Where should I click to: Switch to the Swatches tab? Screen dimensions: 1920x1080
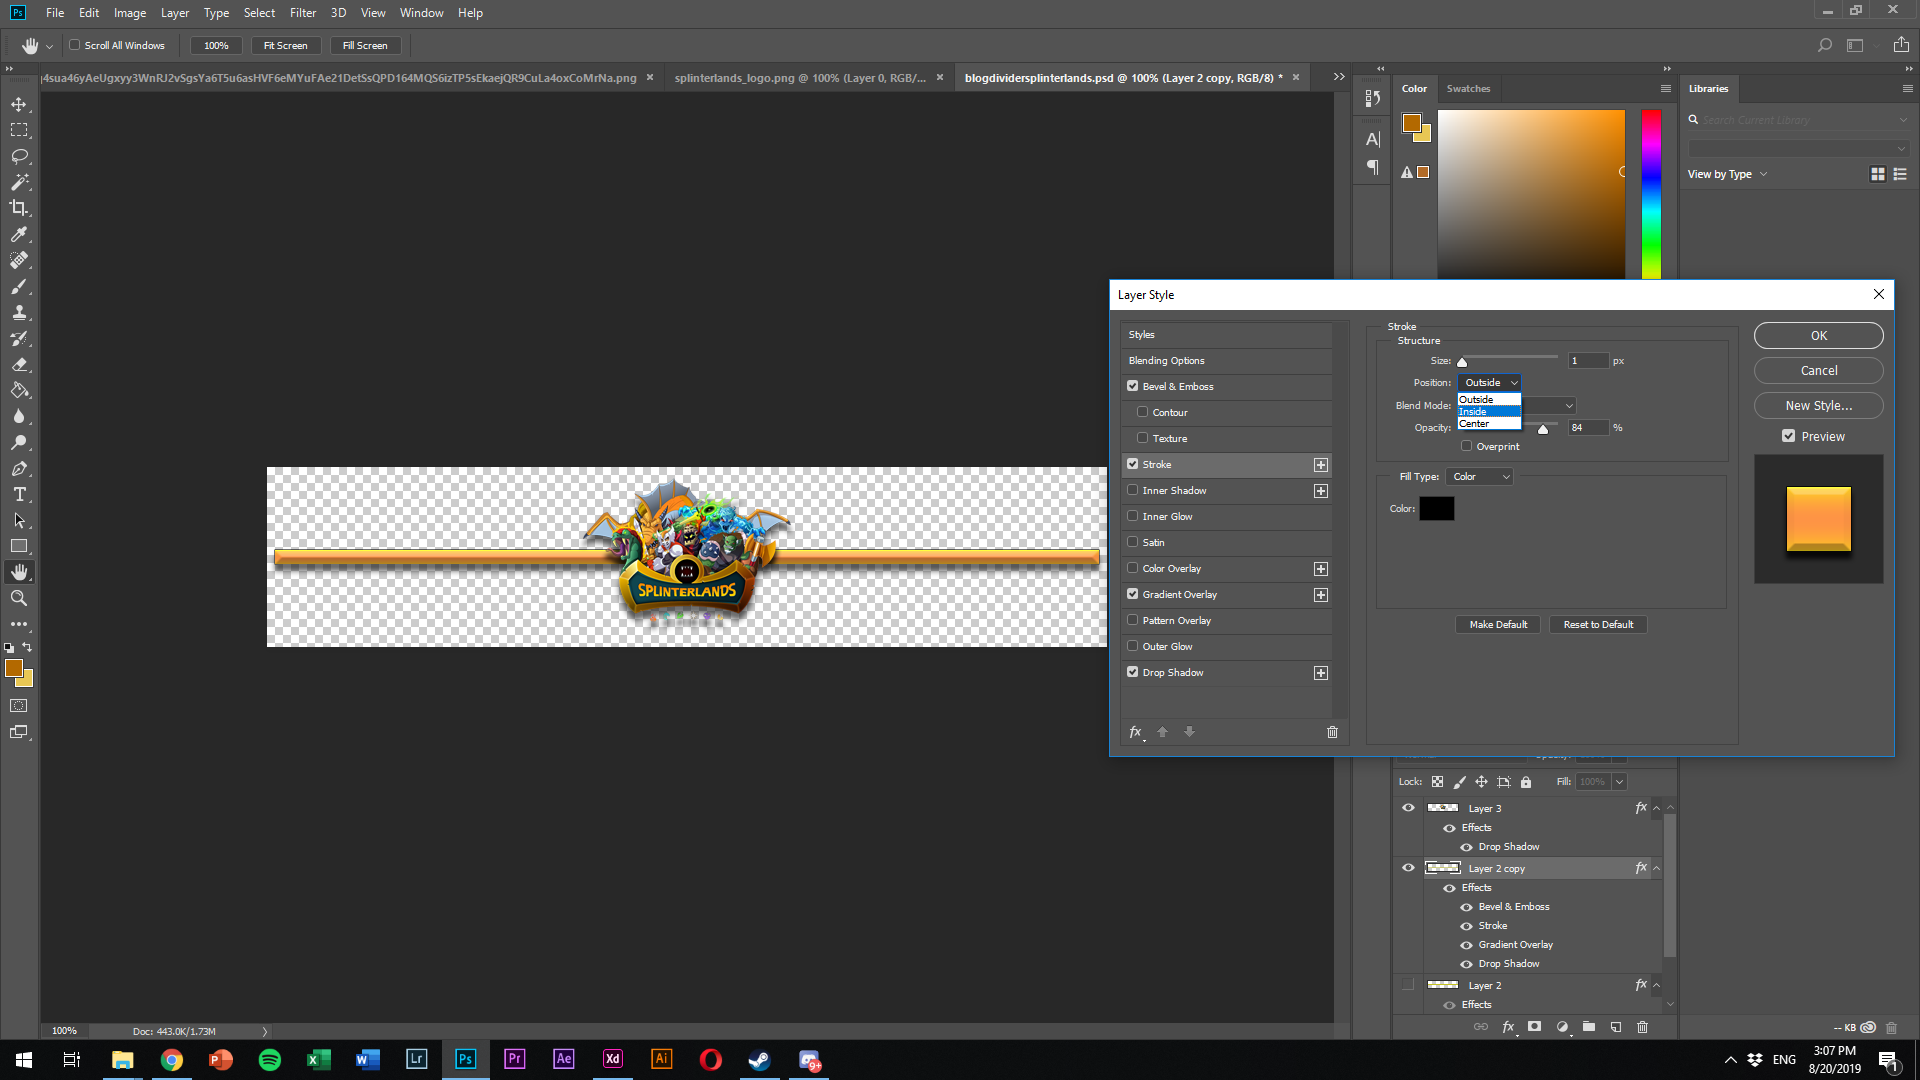click(x=1468, y=89)
